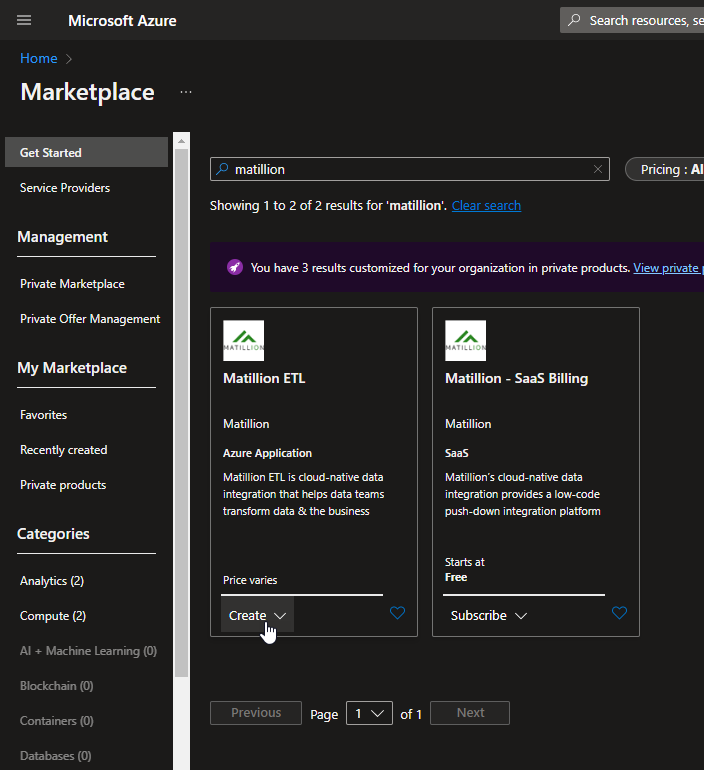Click the My Marketplace section heading
This screenshot has width=704, height=770.
[x=72, y=368]
